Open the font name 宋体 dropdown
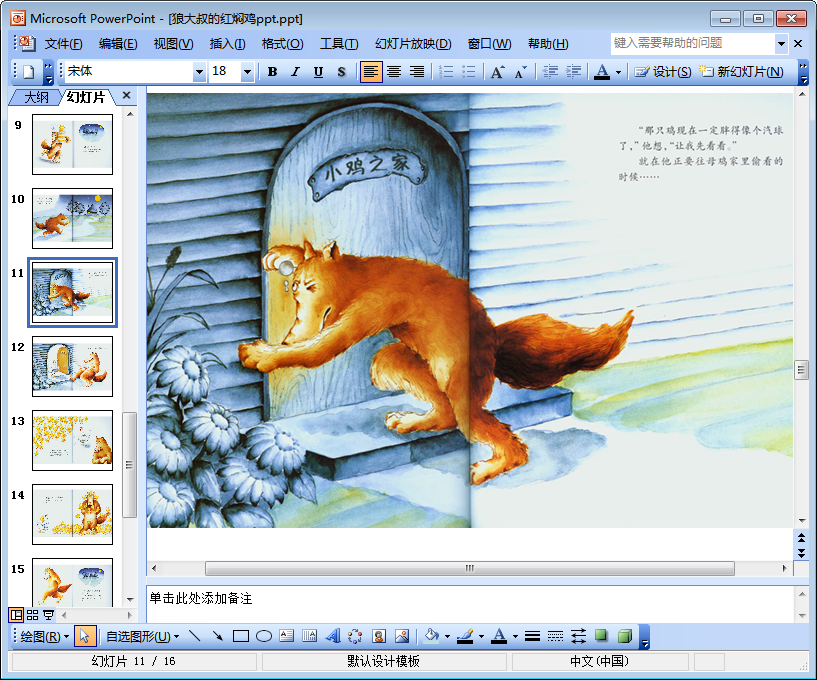 199,72
